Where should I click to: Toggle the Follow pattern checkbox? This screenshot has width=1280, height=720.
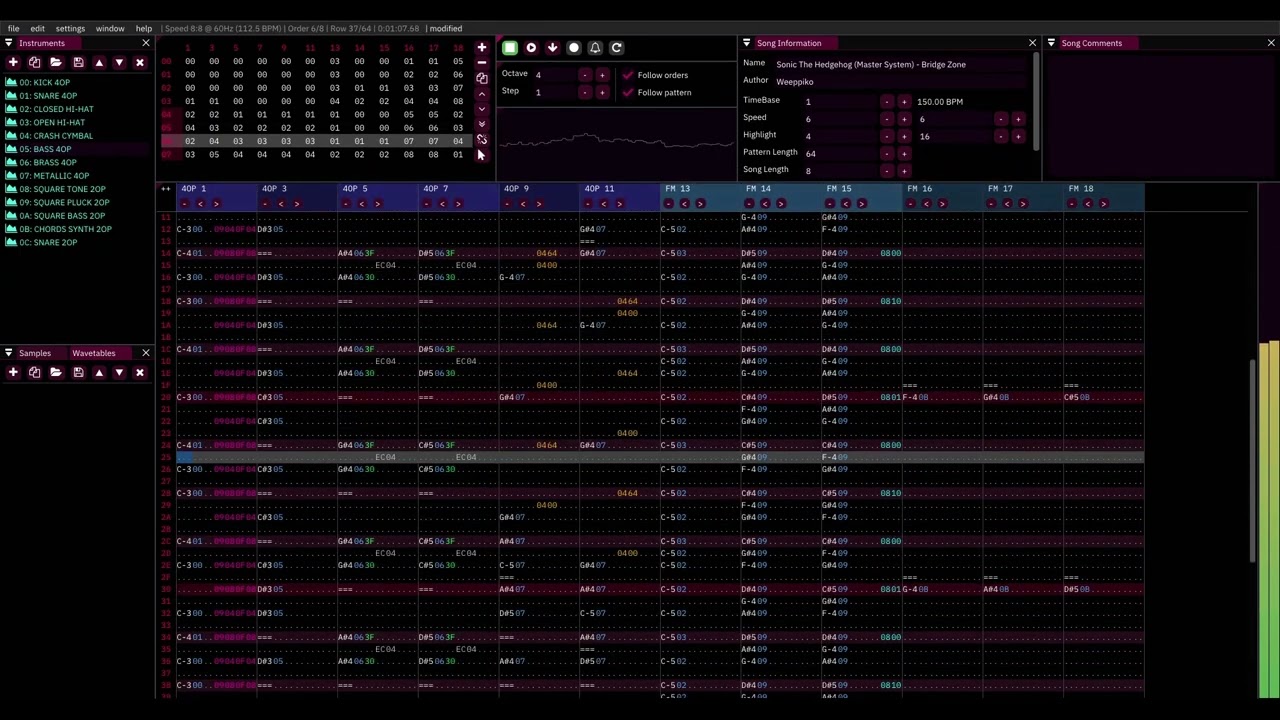[x=628, y=92]
